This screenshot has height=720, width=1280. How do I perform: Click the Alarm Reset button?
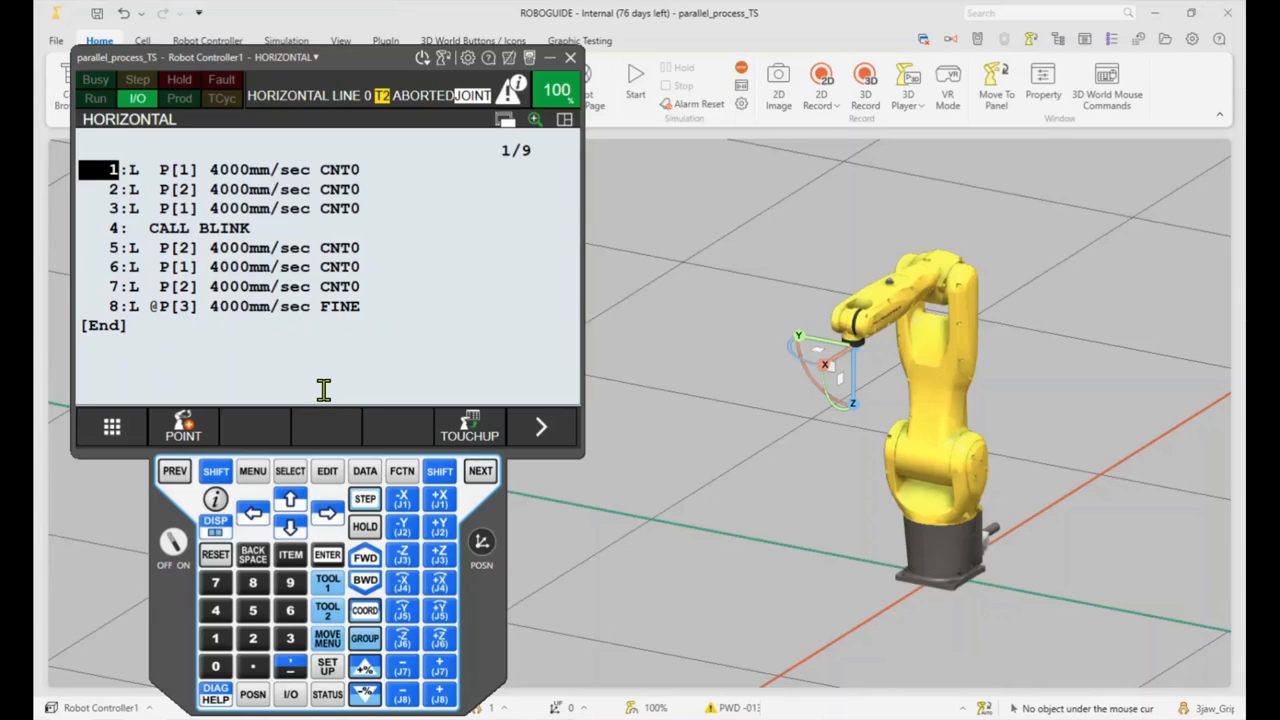click(692, 104)
